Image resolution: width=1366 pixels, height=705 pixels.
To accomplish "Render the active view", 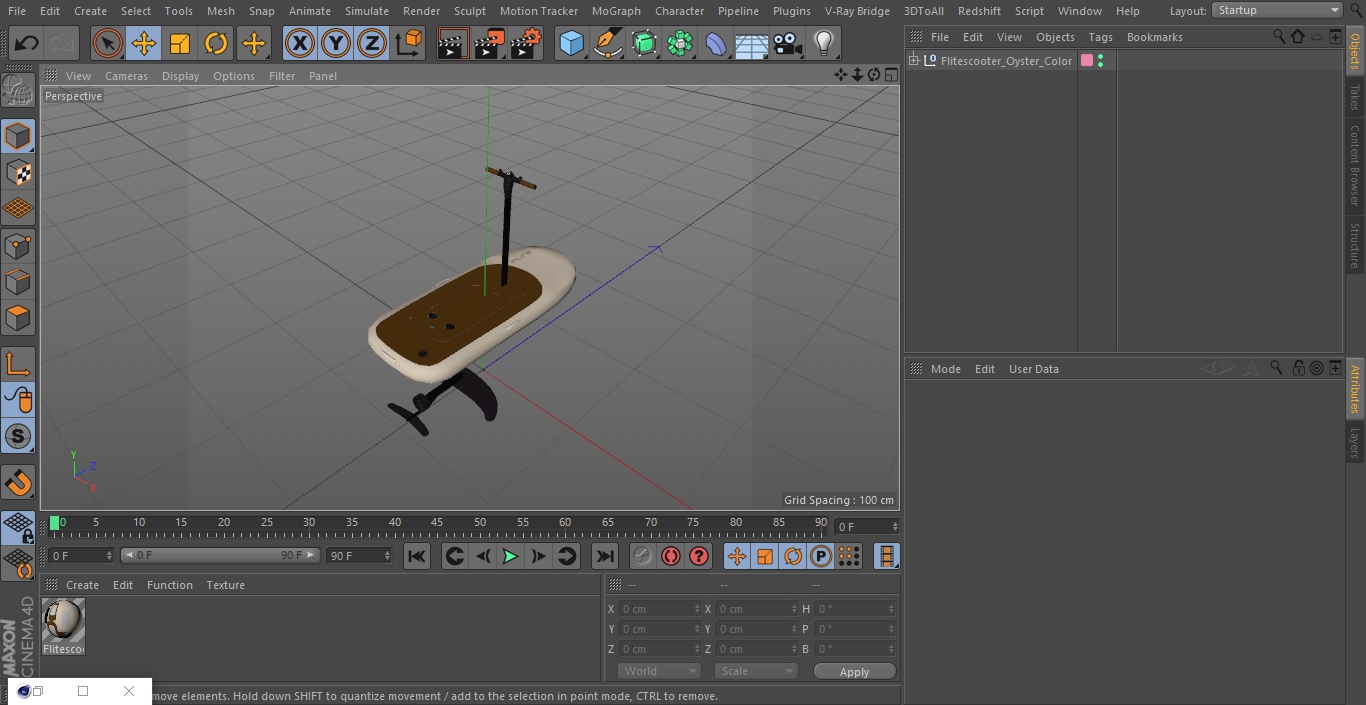I will (453, 43).
